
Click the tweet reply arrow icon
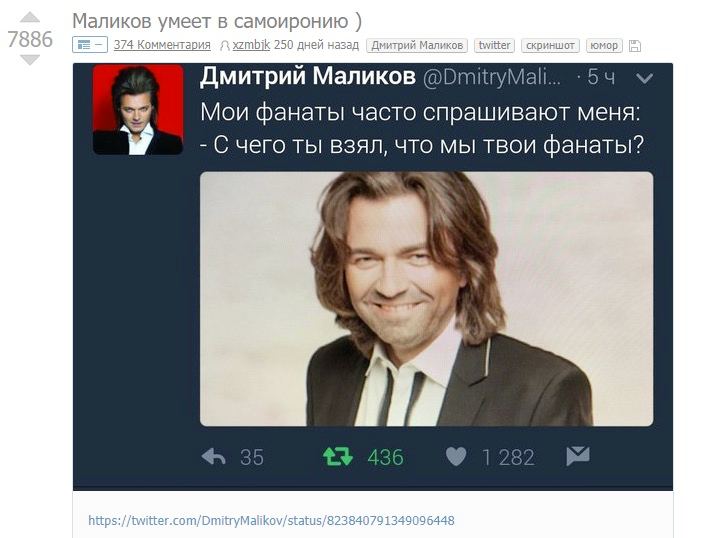coord(213,457)
